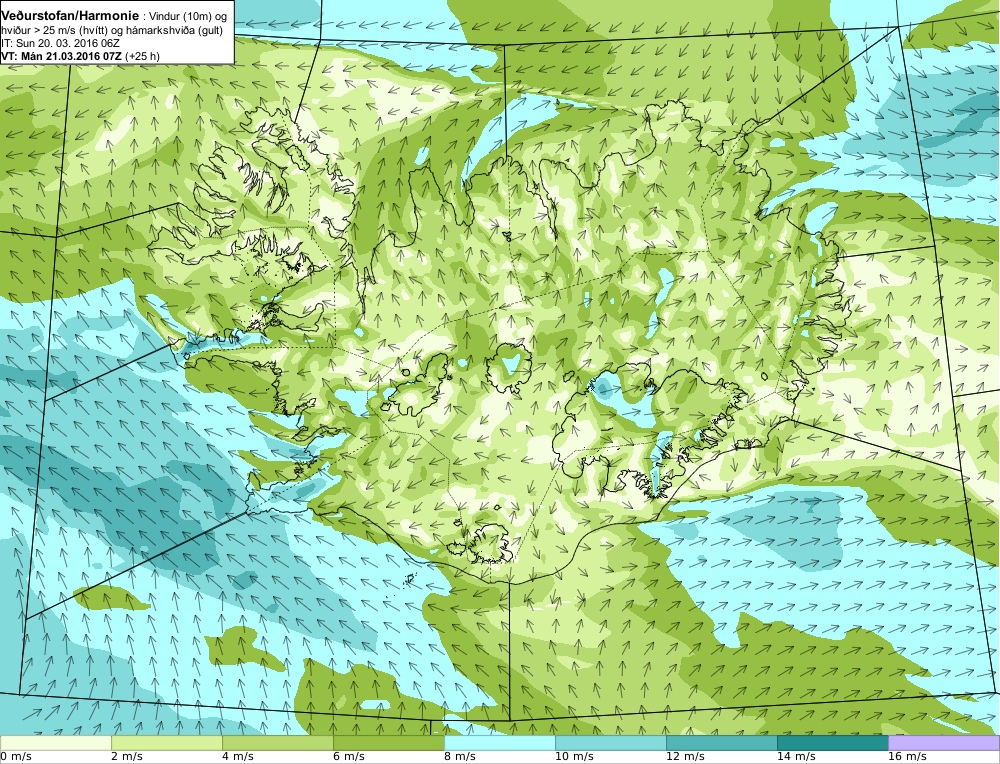
Task: Click the 'hviður > 25 m/s' legend line
Action: [x=112, y=30]
